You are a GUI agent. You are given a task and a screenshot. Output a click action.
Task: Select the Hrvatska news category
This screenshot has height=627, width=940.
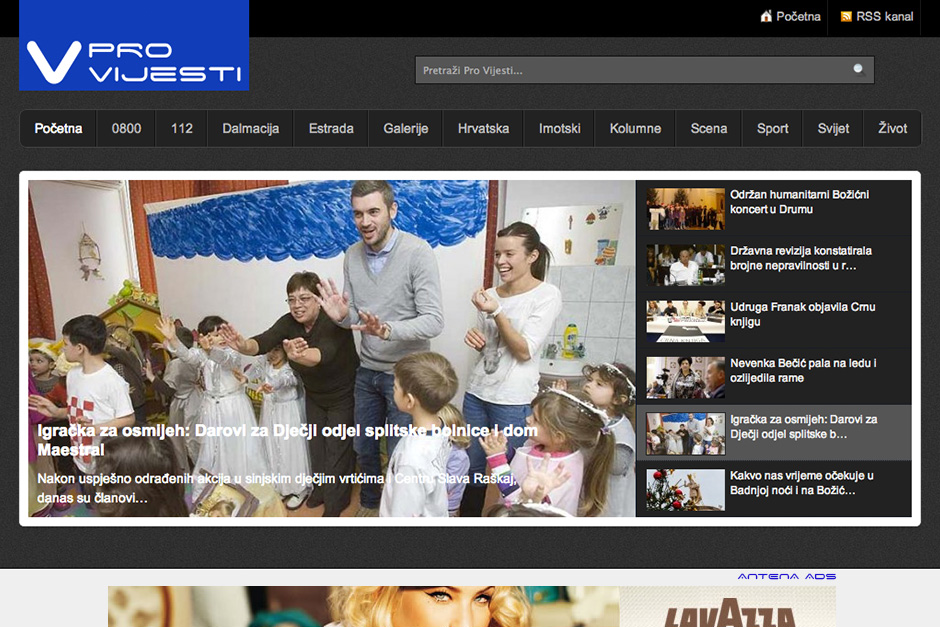point(483,129)
